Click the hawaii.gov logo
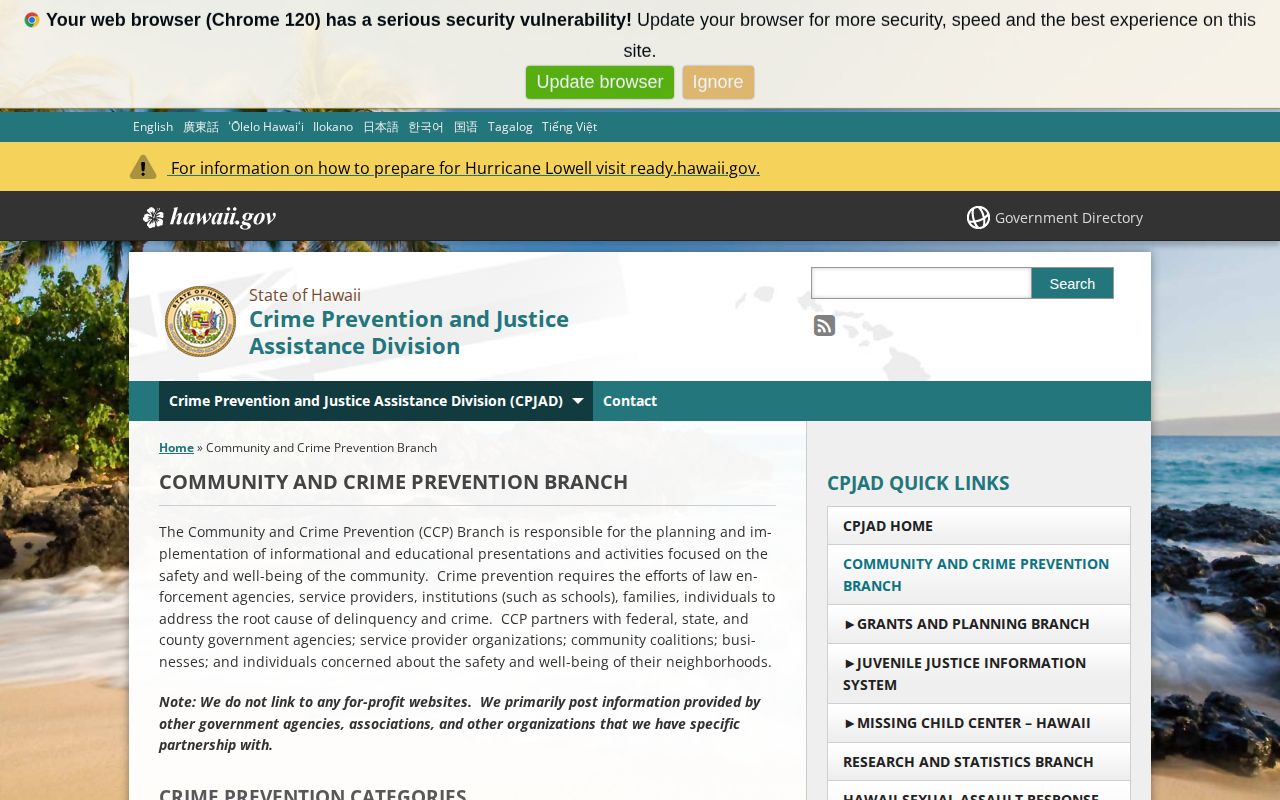This screenshot has width=1280, height=800. click(209, 217)
